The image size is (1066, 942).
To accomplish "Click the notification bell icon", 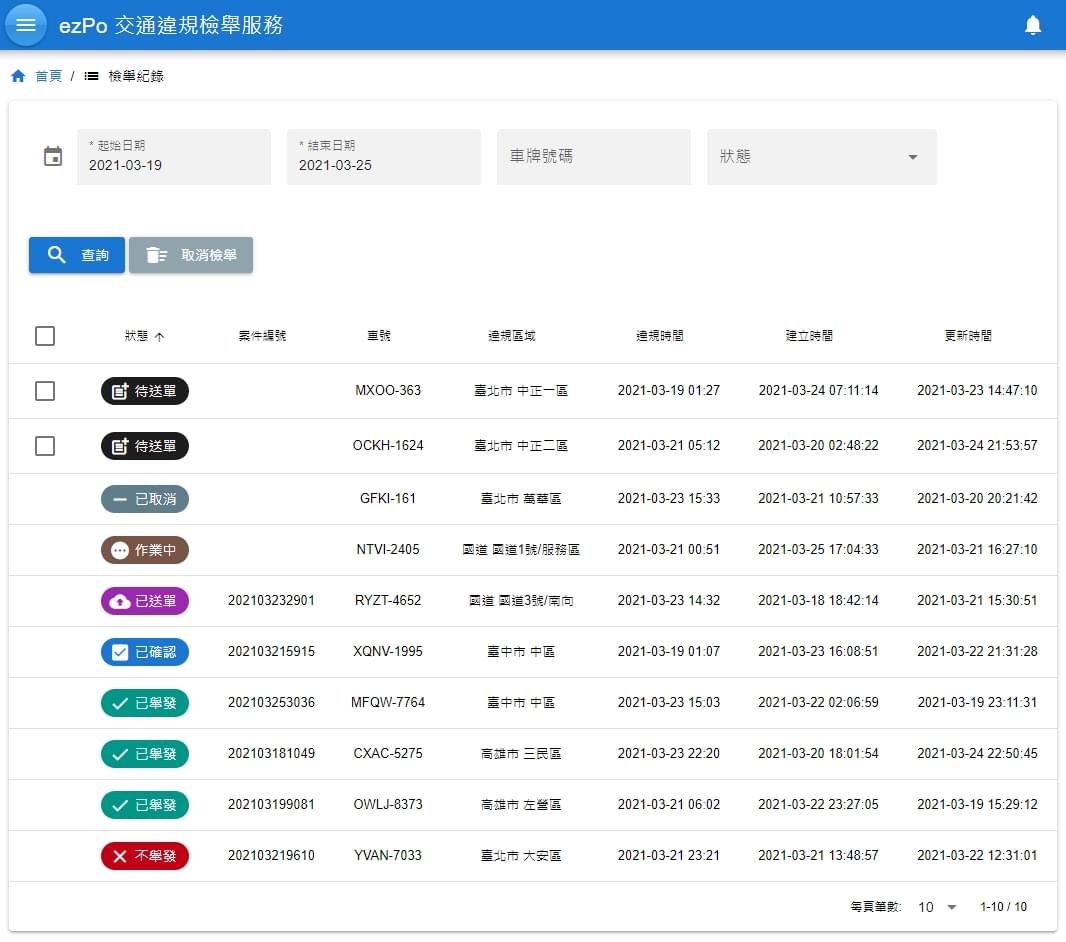I will tap(1034, 24).
